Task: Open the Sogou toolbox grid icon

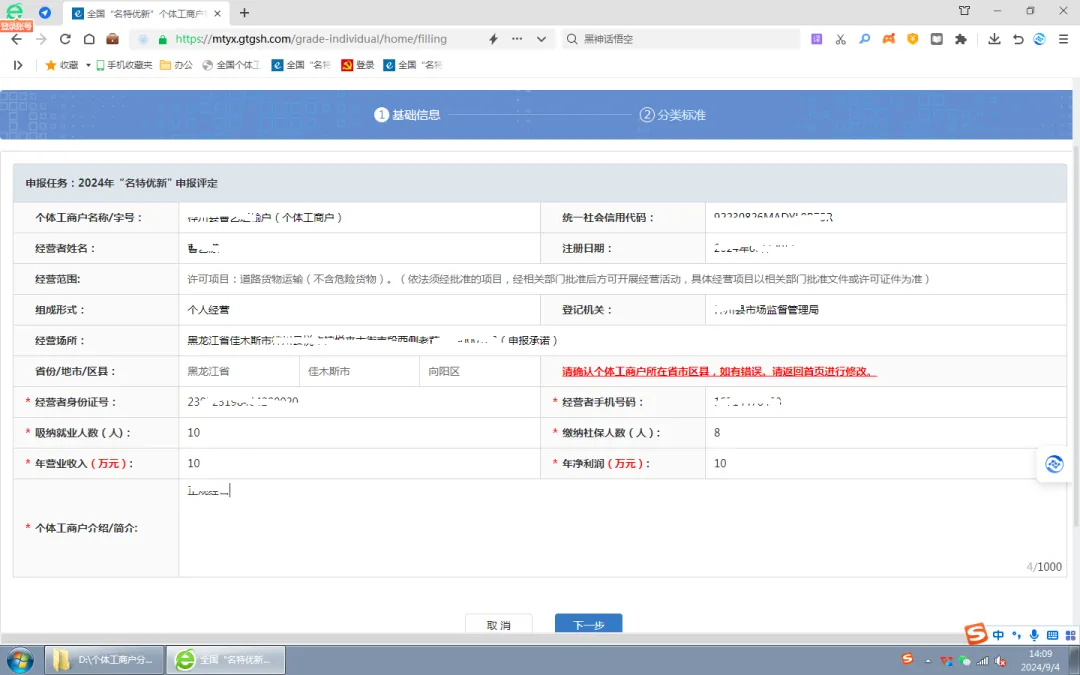Action: pyautogui.click(x=1070, y=635)
